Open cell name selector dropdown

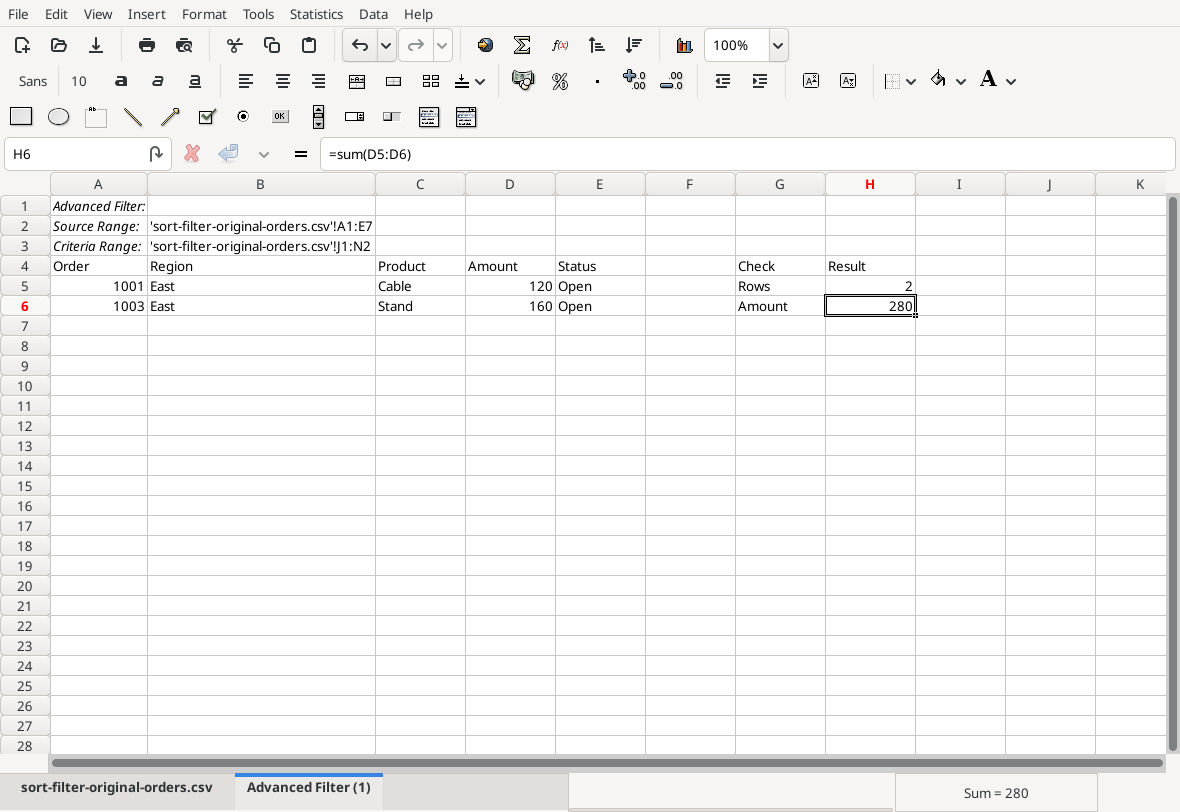tap(156, 154)
